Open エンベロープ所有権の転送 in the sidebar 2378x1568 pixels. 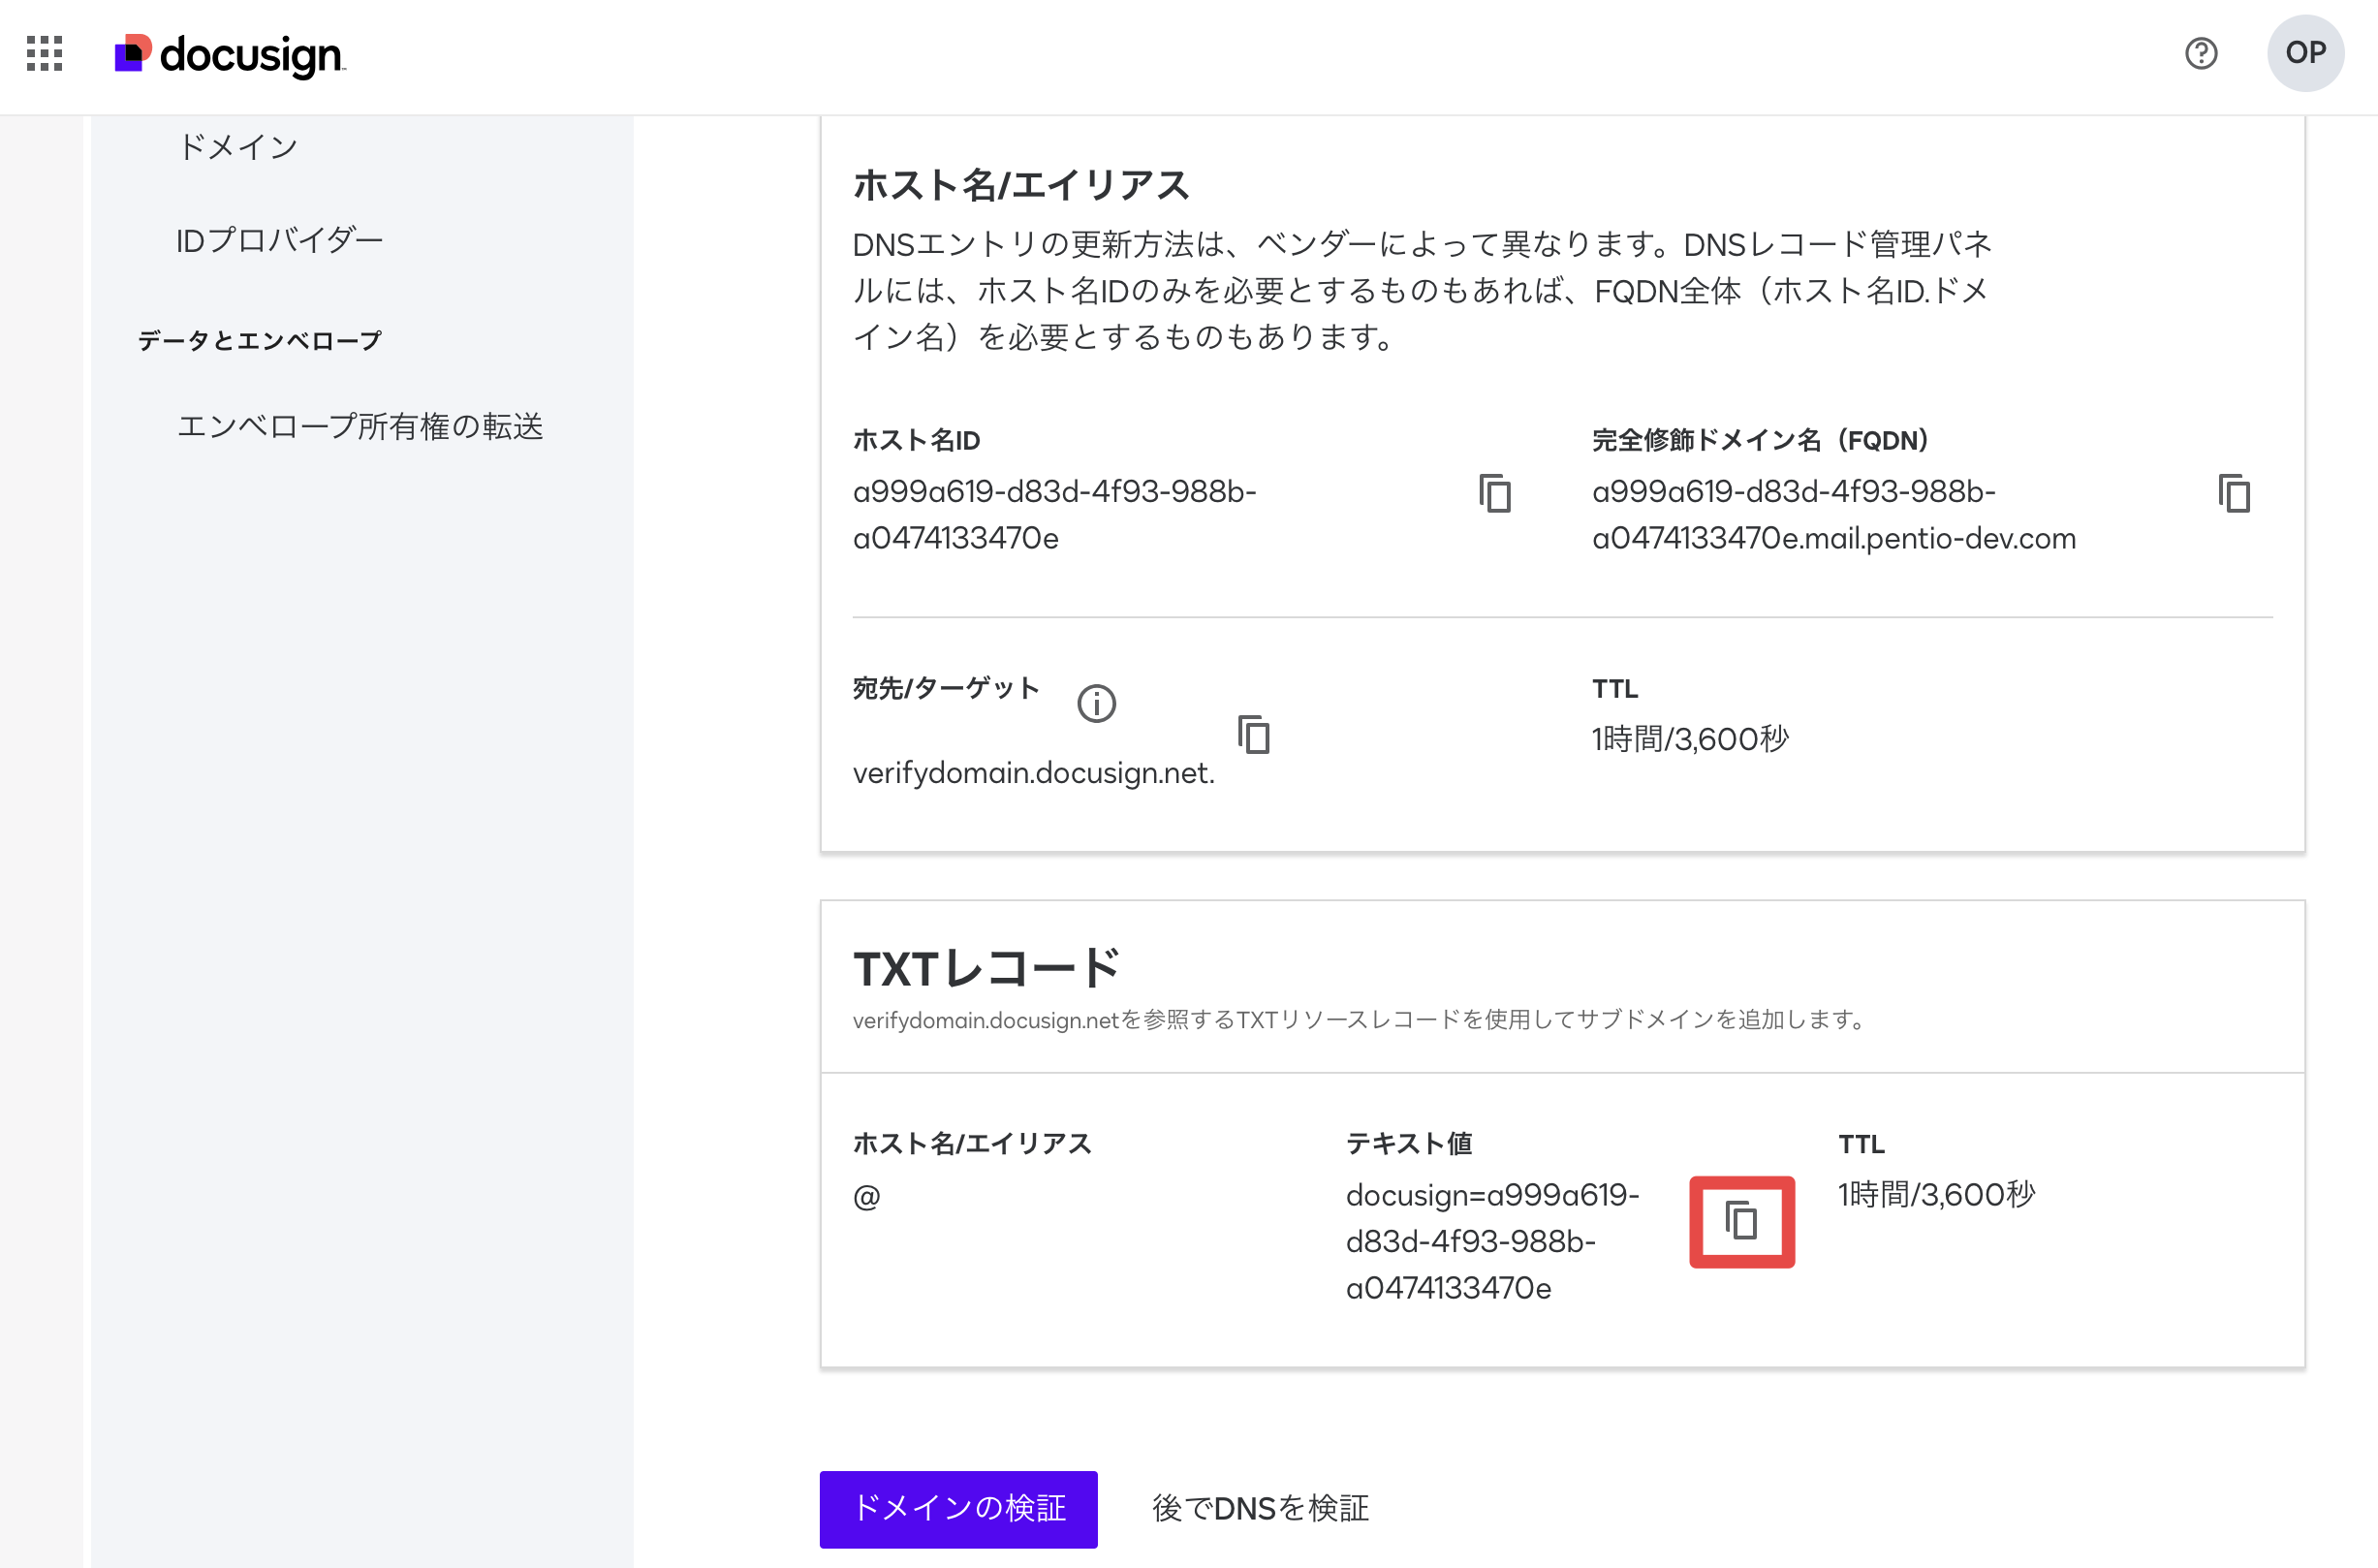coord(360,426)
